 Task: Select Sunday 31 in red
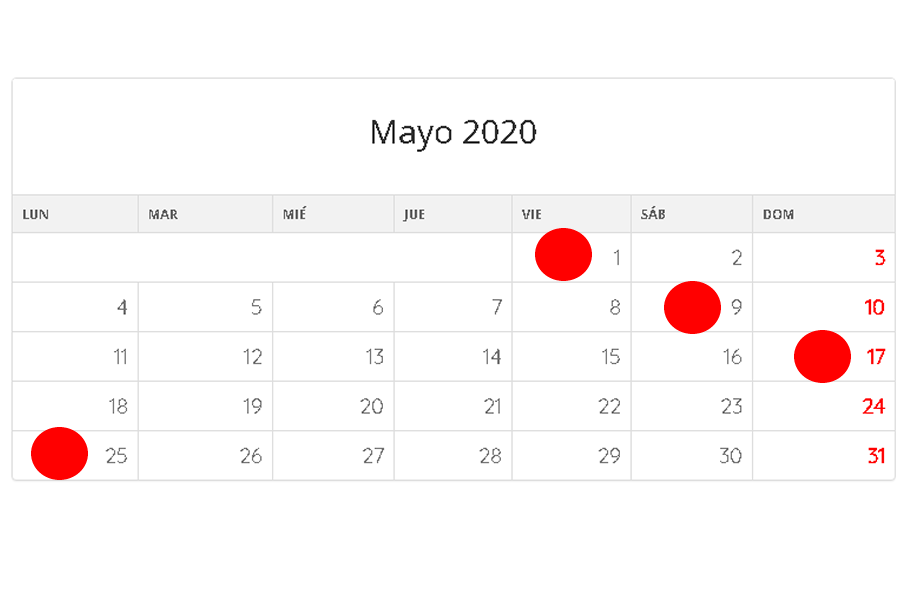pos(824,456)
